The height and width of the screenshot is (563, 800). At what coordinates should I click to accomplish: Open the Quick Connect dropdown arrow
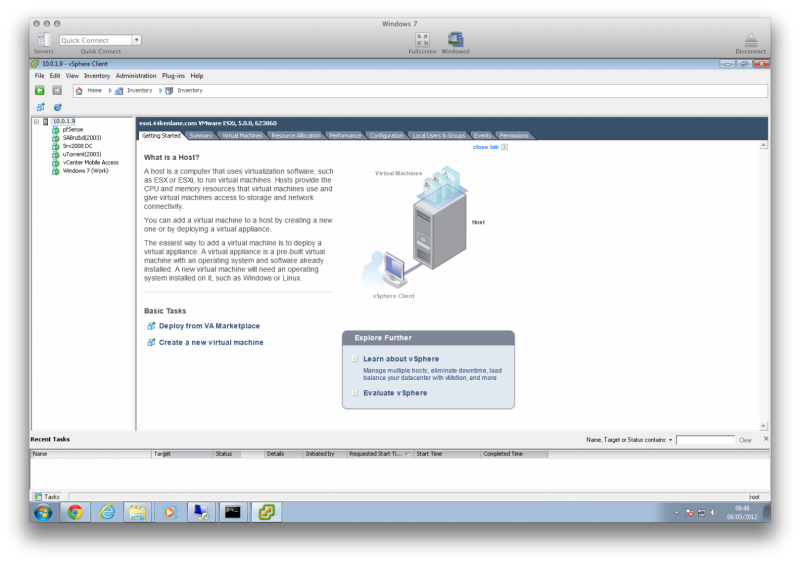(136, 40)
